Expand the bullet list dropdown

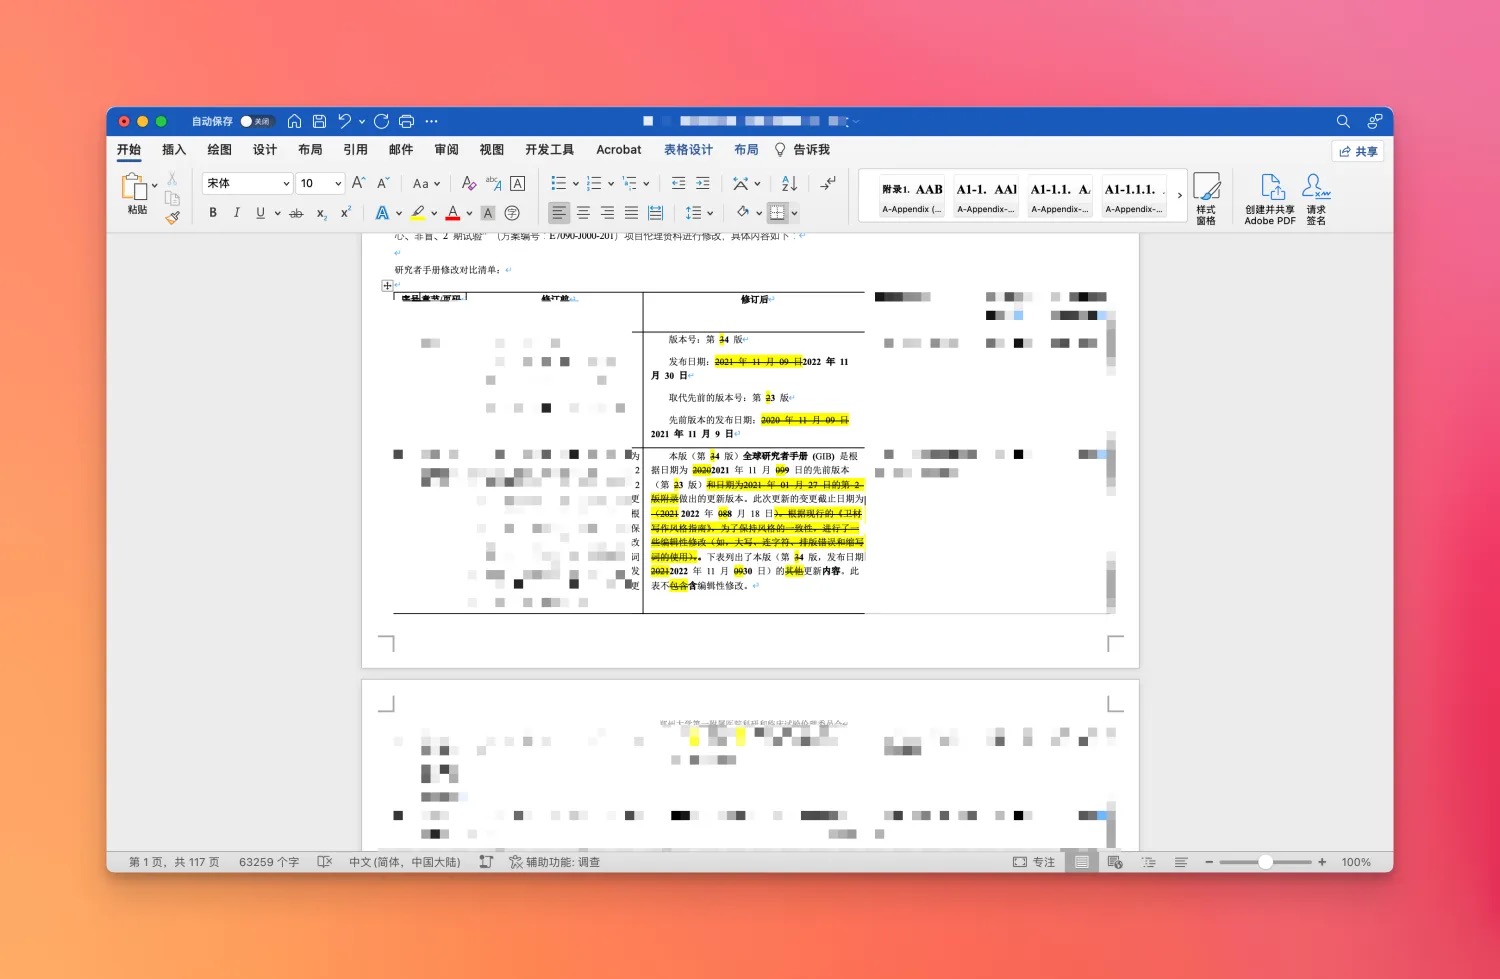coord(576,183)
